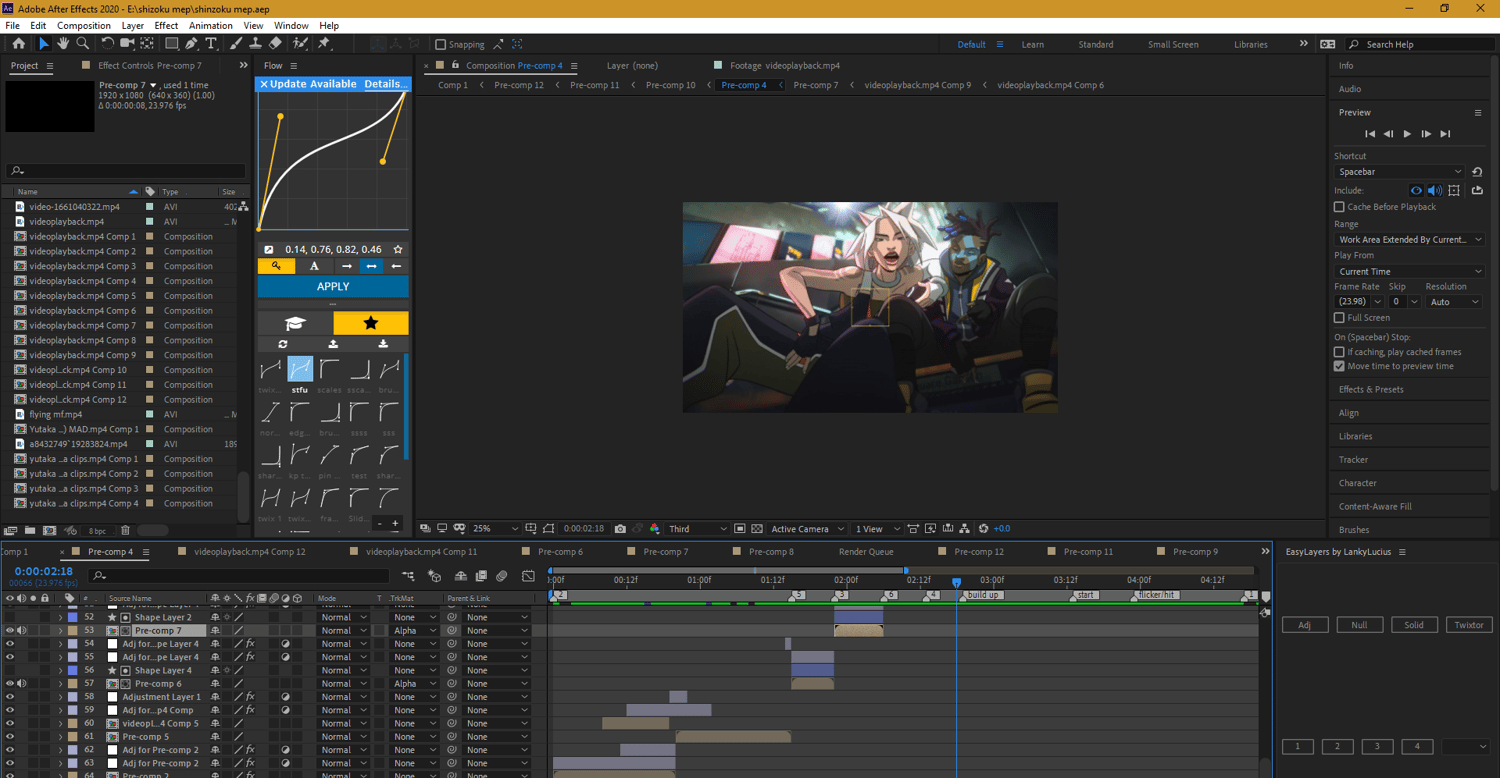Switch to Pre-comp 6 timeline tab
Viewport: 1500px width, 778px height.
[x=560, y=552]
